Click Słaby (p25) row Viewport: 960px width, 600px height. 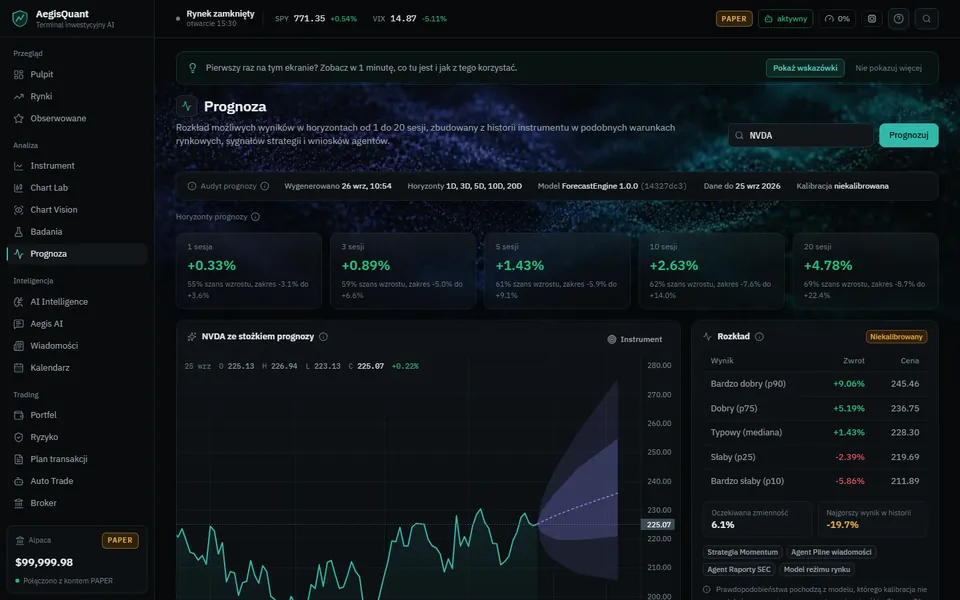point(815,457)
